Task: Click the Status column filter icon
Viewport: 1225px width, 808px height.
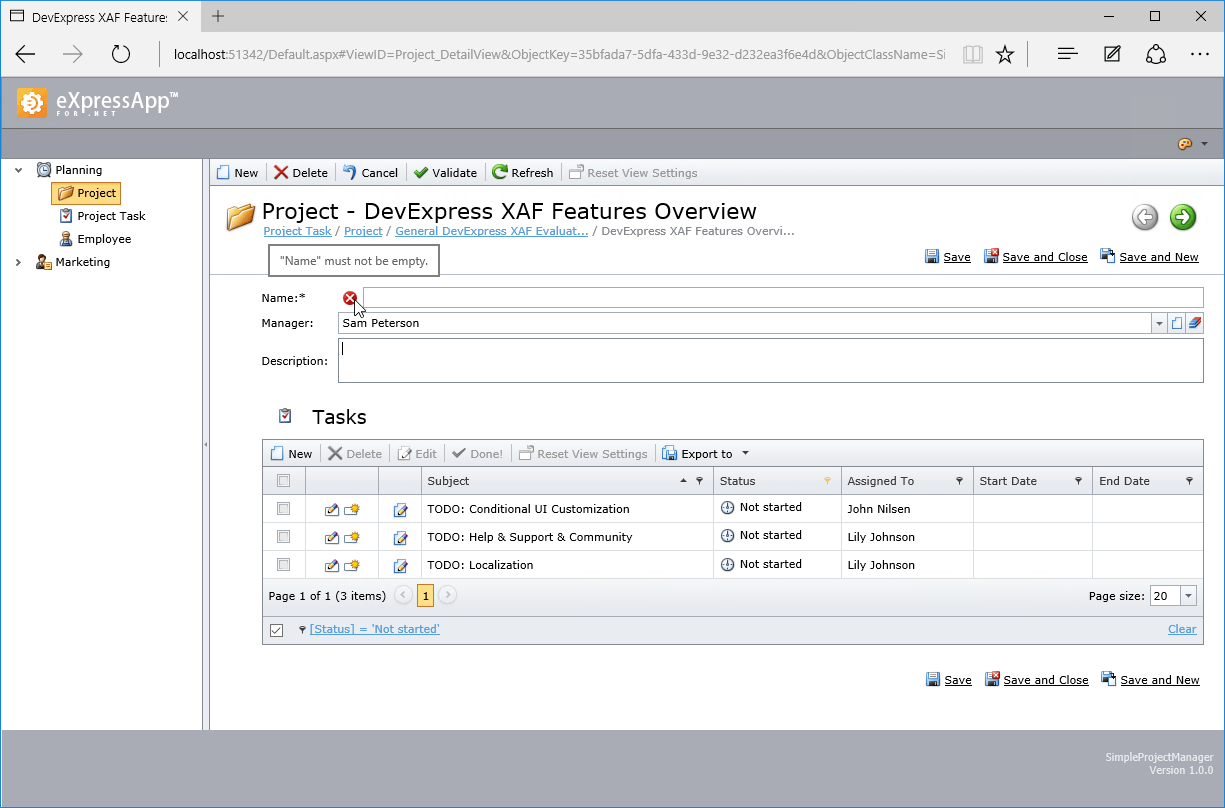Action: pos(827,481)
